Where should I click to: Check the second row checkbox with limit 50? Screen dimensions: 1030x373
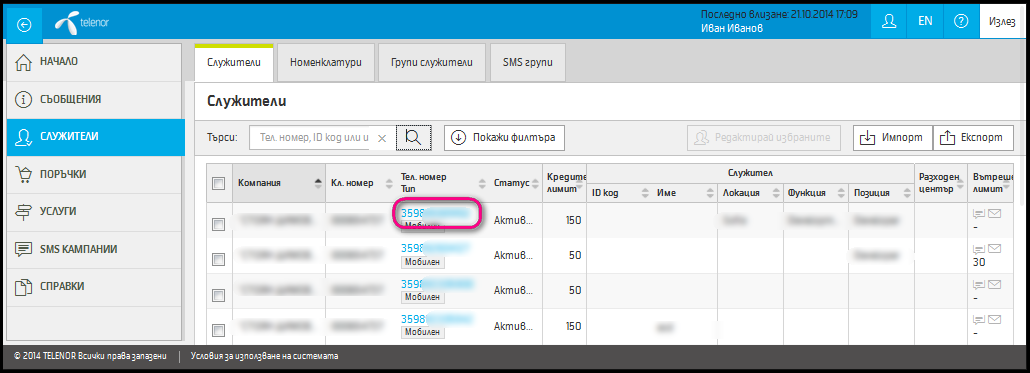pos(219,259)
